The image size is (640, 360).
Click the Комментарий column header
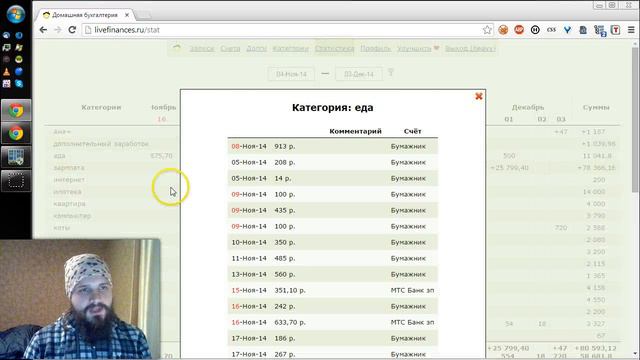coord(355,131)
